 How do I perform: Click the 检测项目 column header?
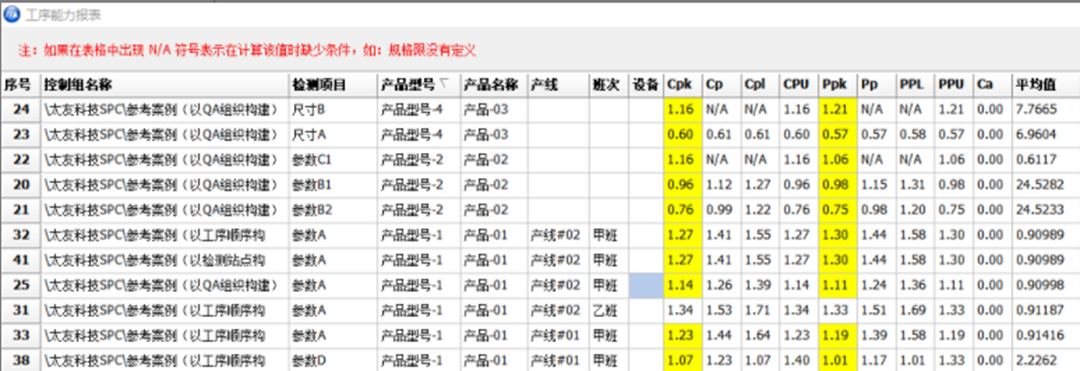pyautogui.click(x=333, y=85)
